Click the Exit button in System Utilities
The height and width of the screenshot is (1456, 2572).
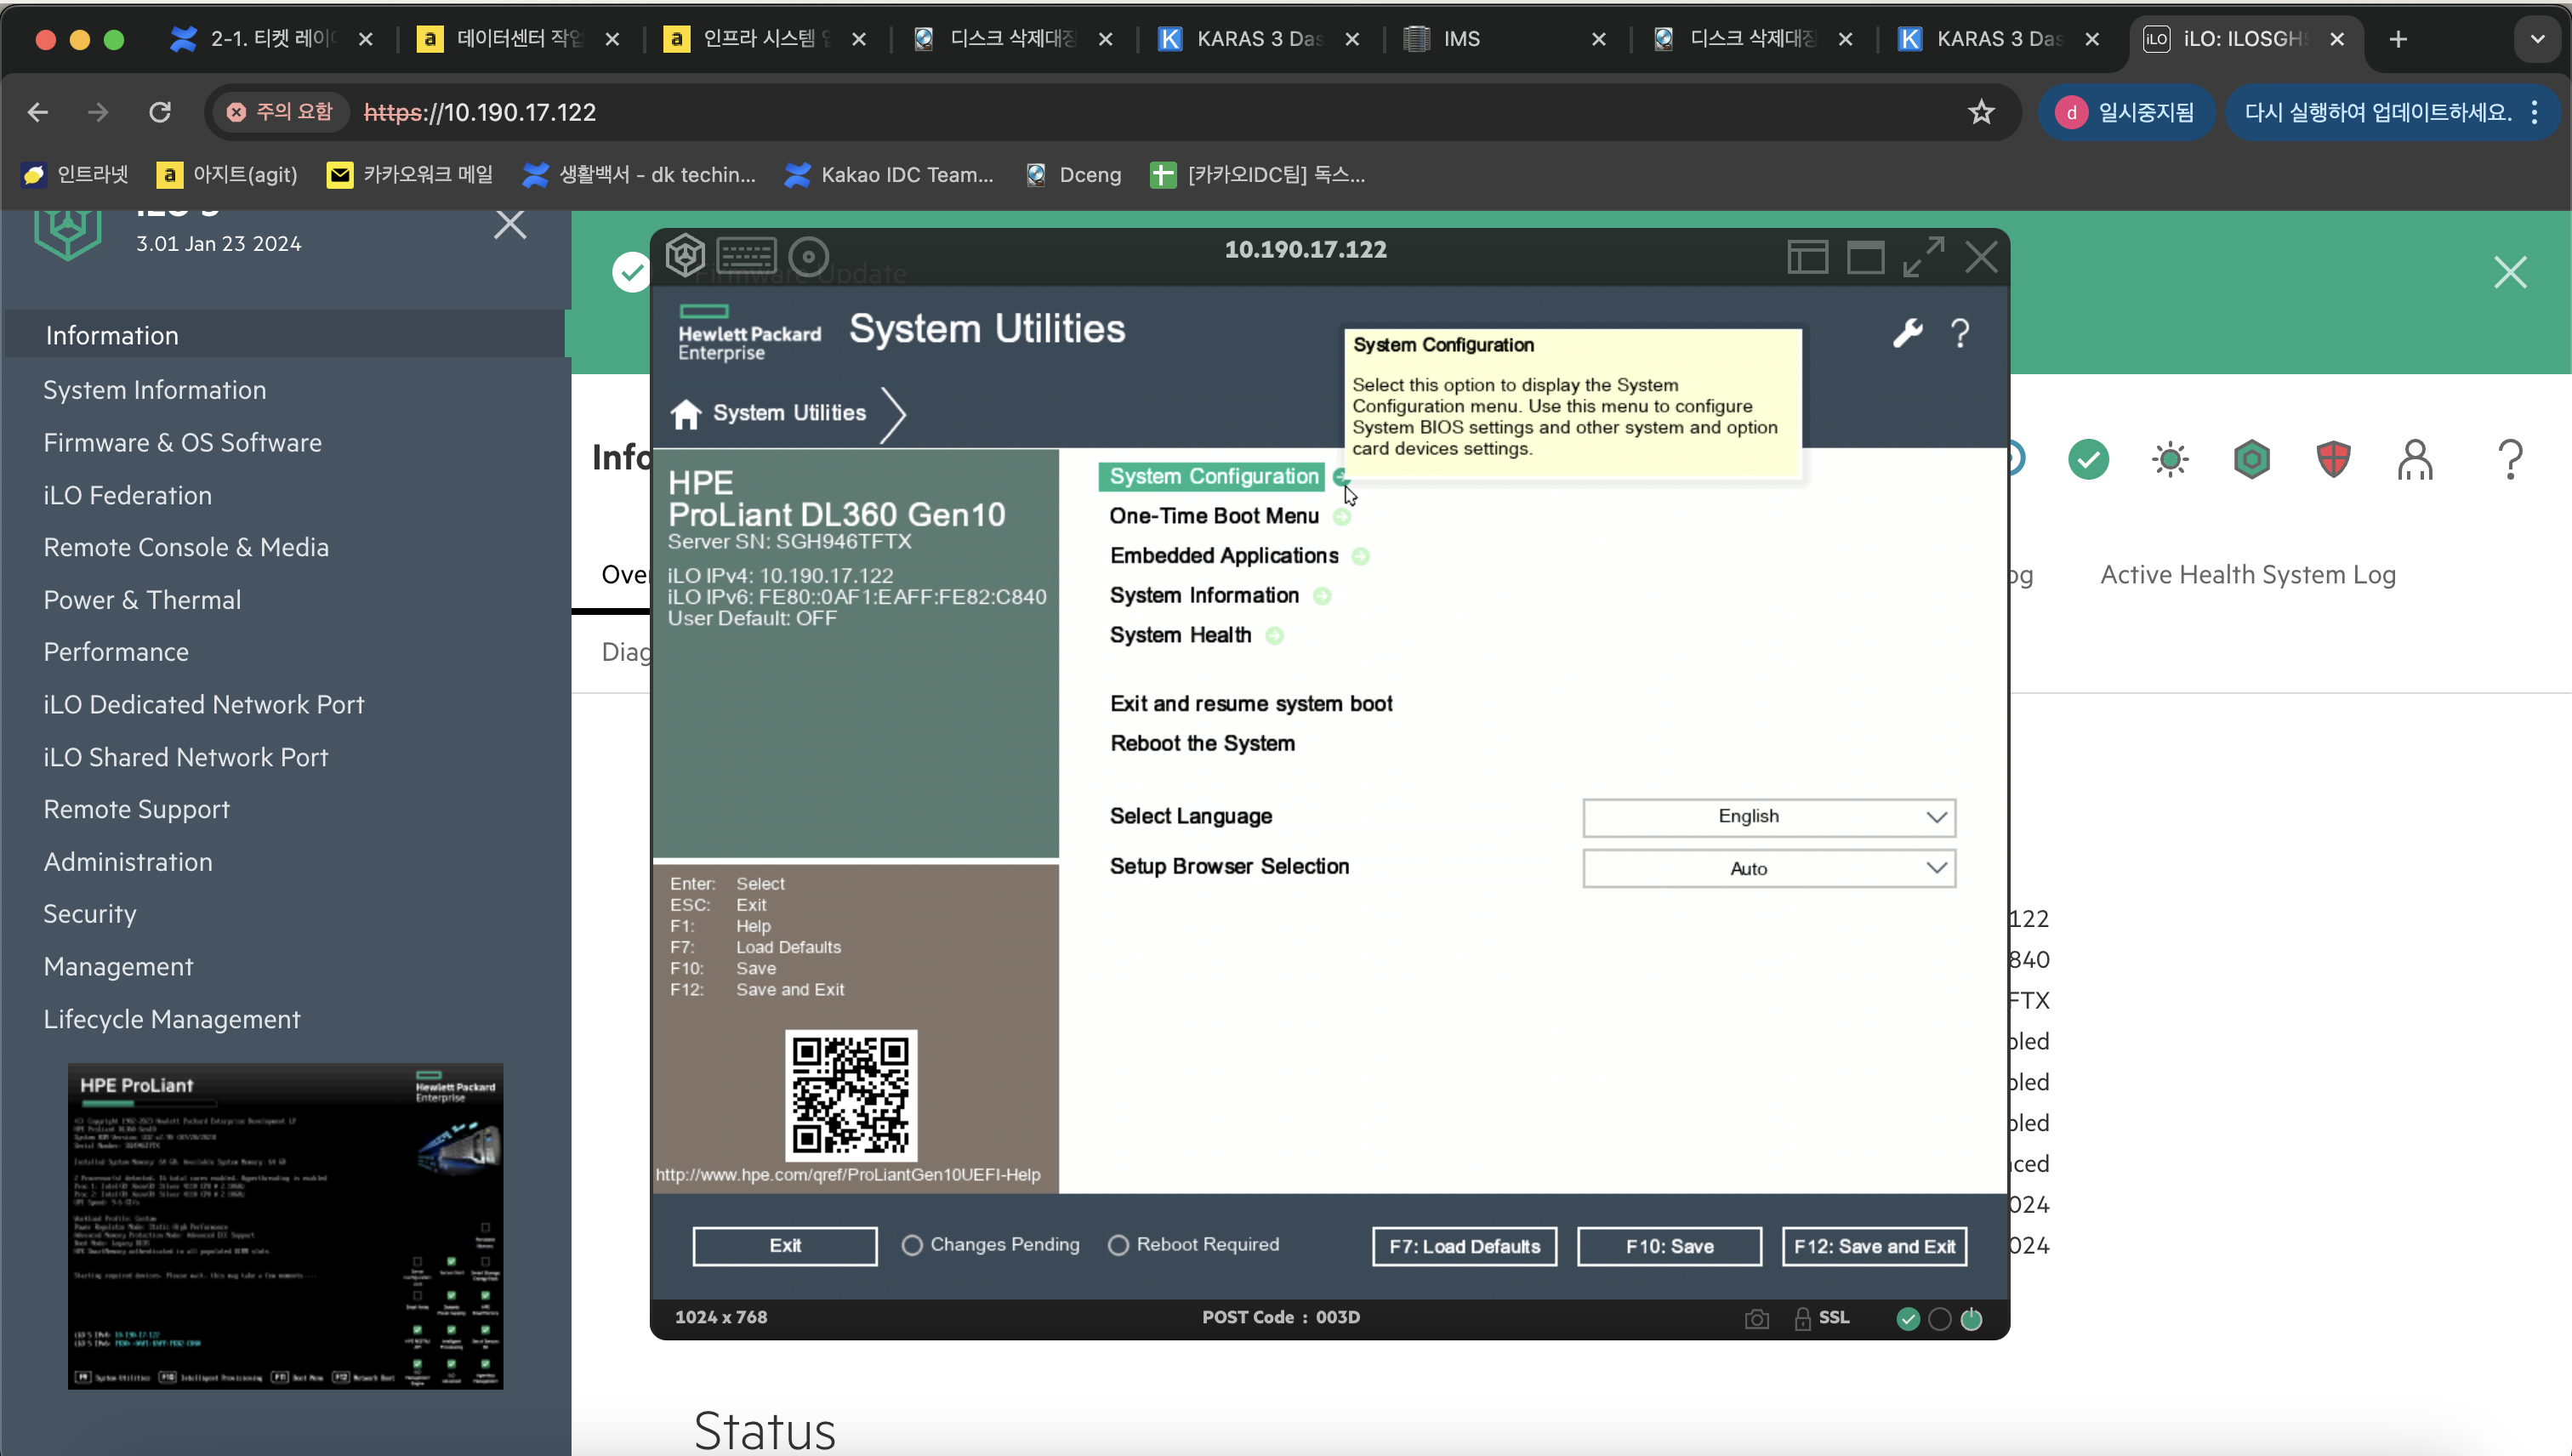tap(785, 1247)
